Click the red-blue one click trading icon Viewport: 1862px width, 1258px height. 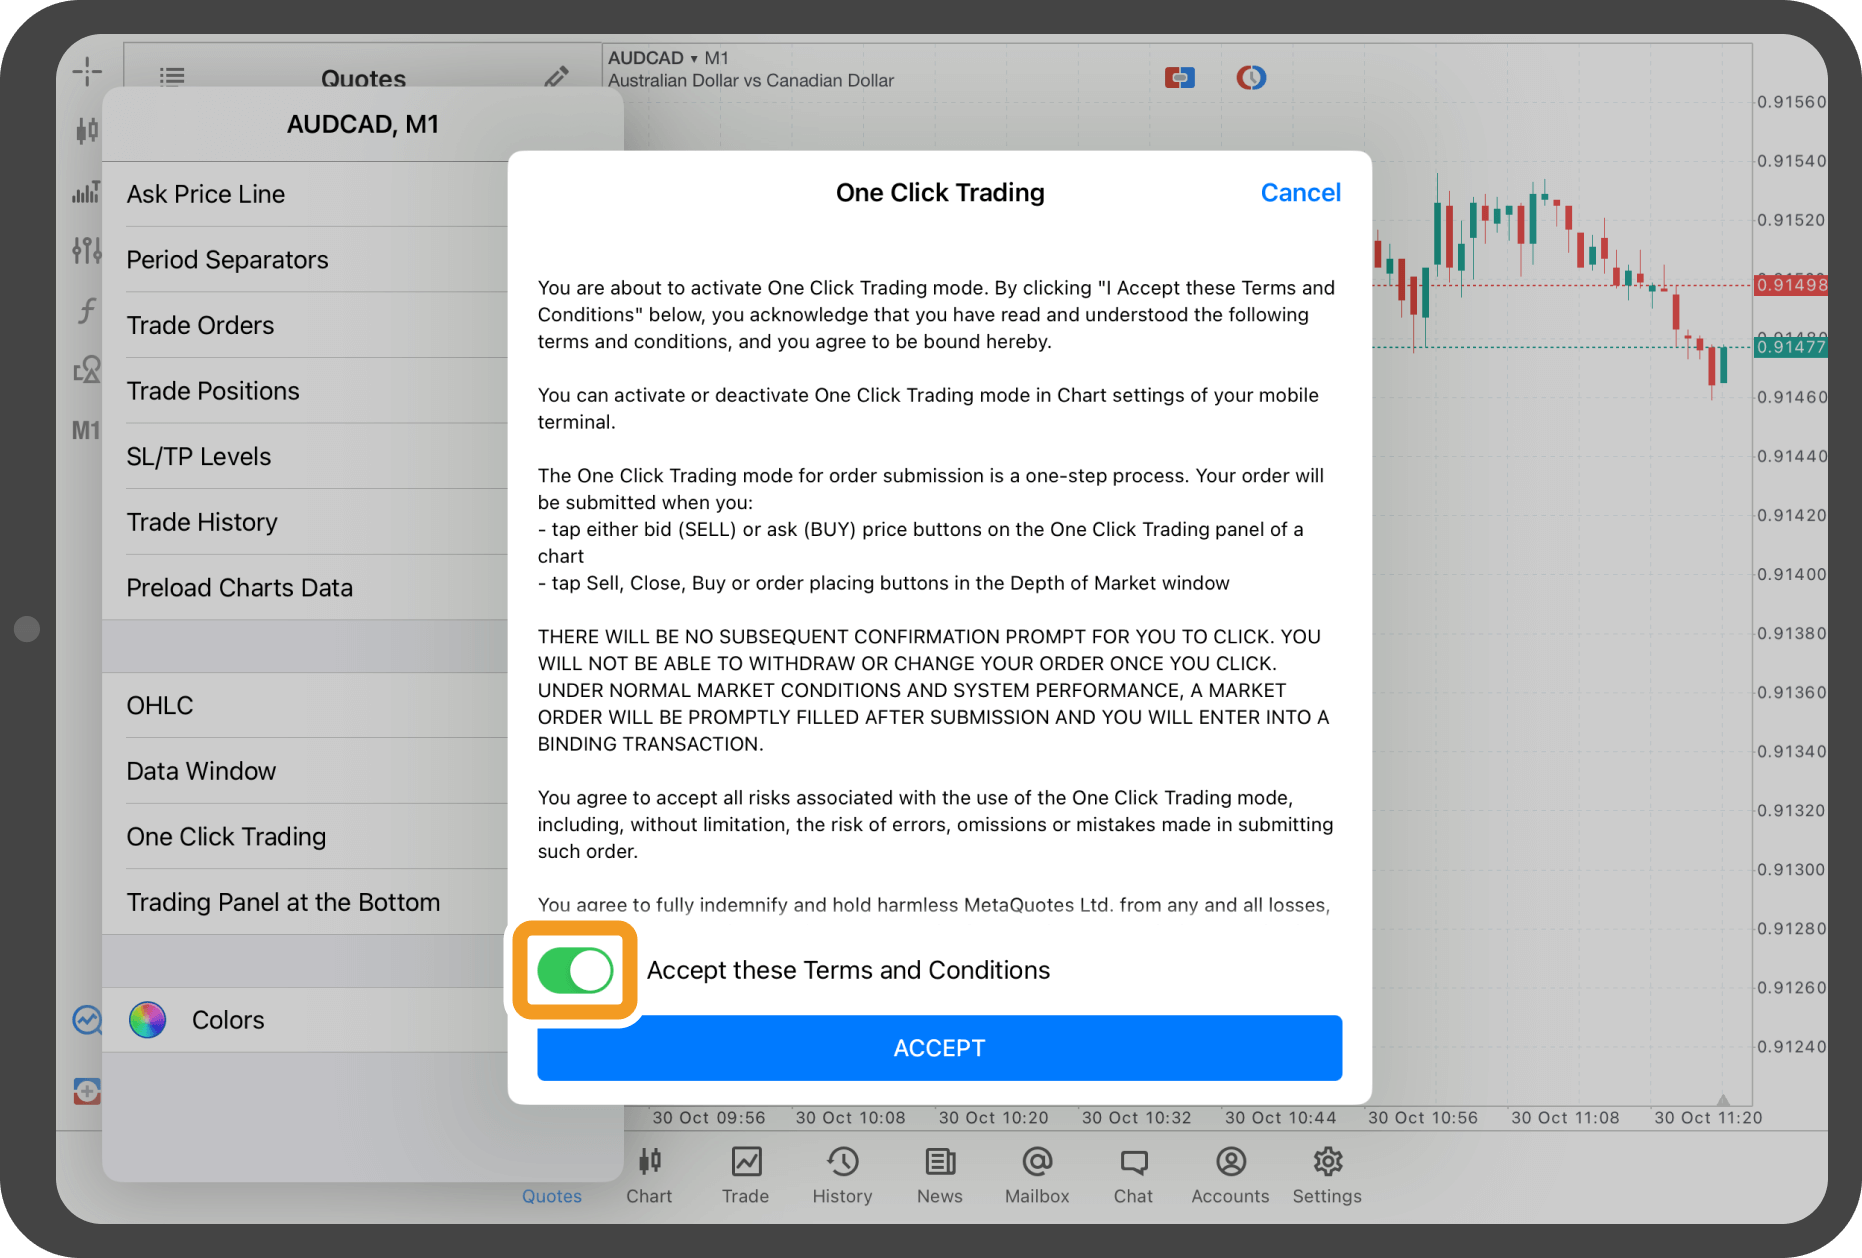[x=1179, y=78]
